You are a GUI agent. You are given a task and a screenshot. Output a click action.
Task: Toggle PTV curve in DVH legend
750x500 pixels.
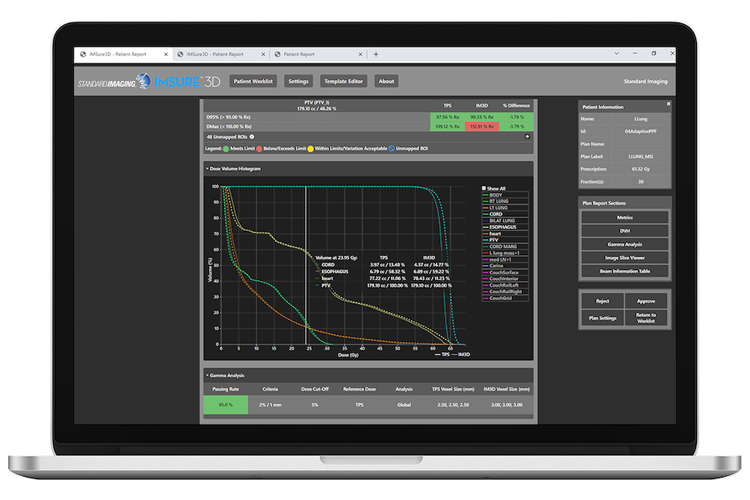tap(505, 240)
